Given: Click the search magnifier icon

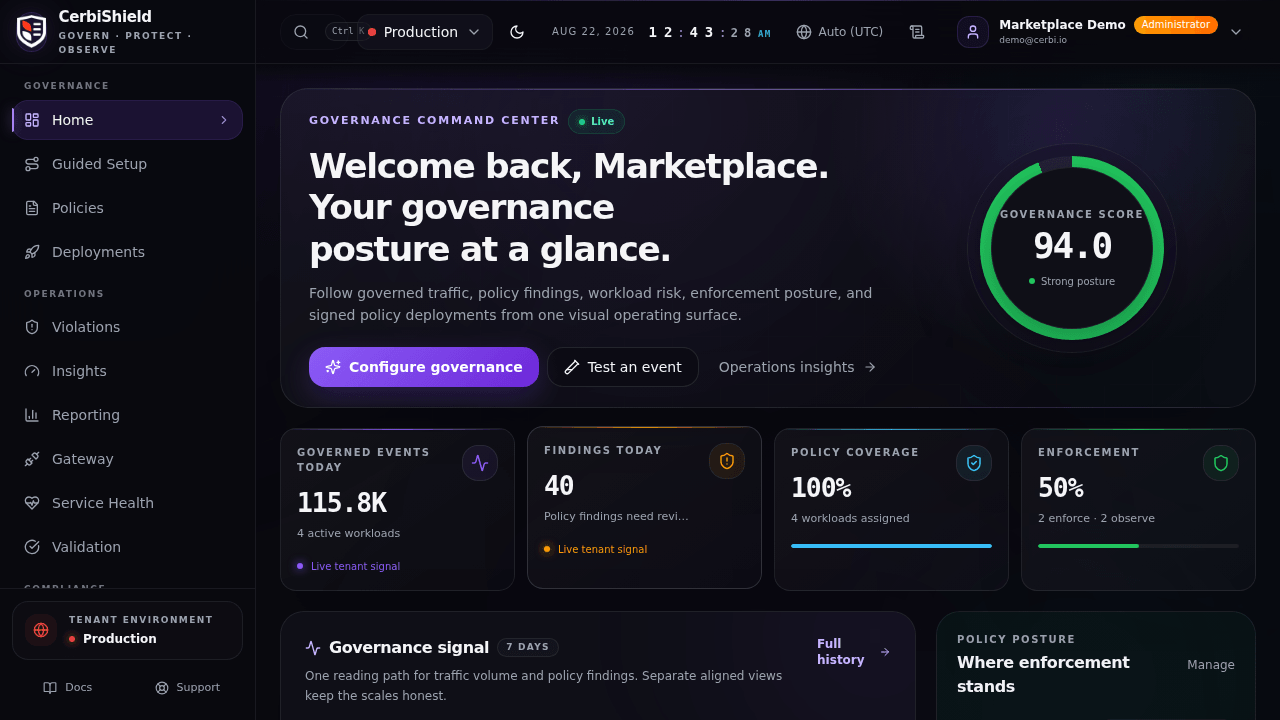Looking at the screenshot, I should (301, 32).
